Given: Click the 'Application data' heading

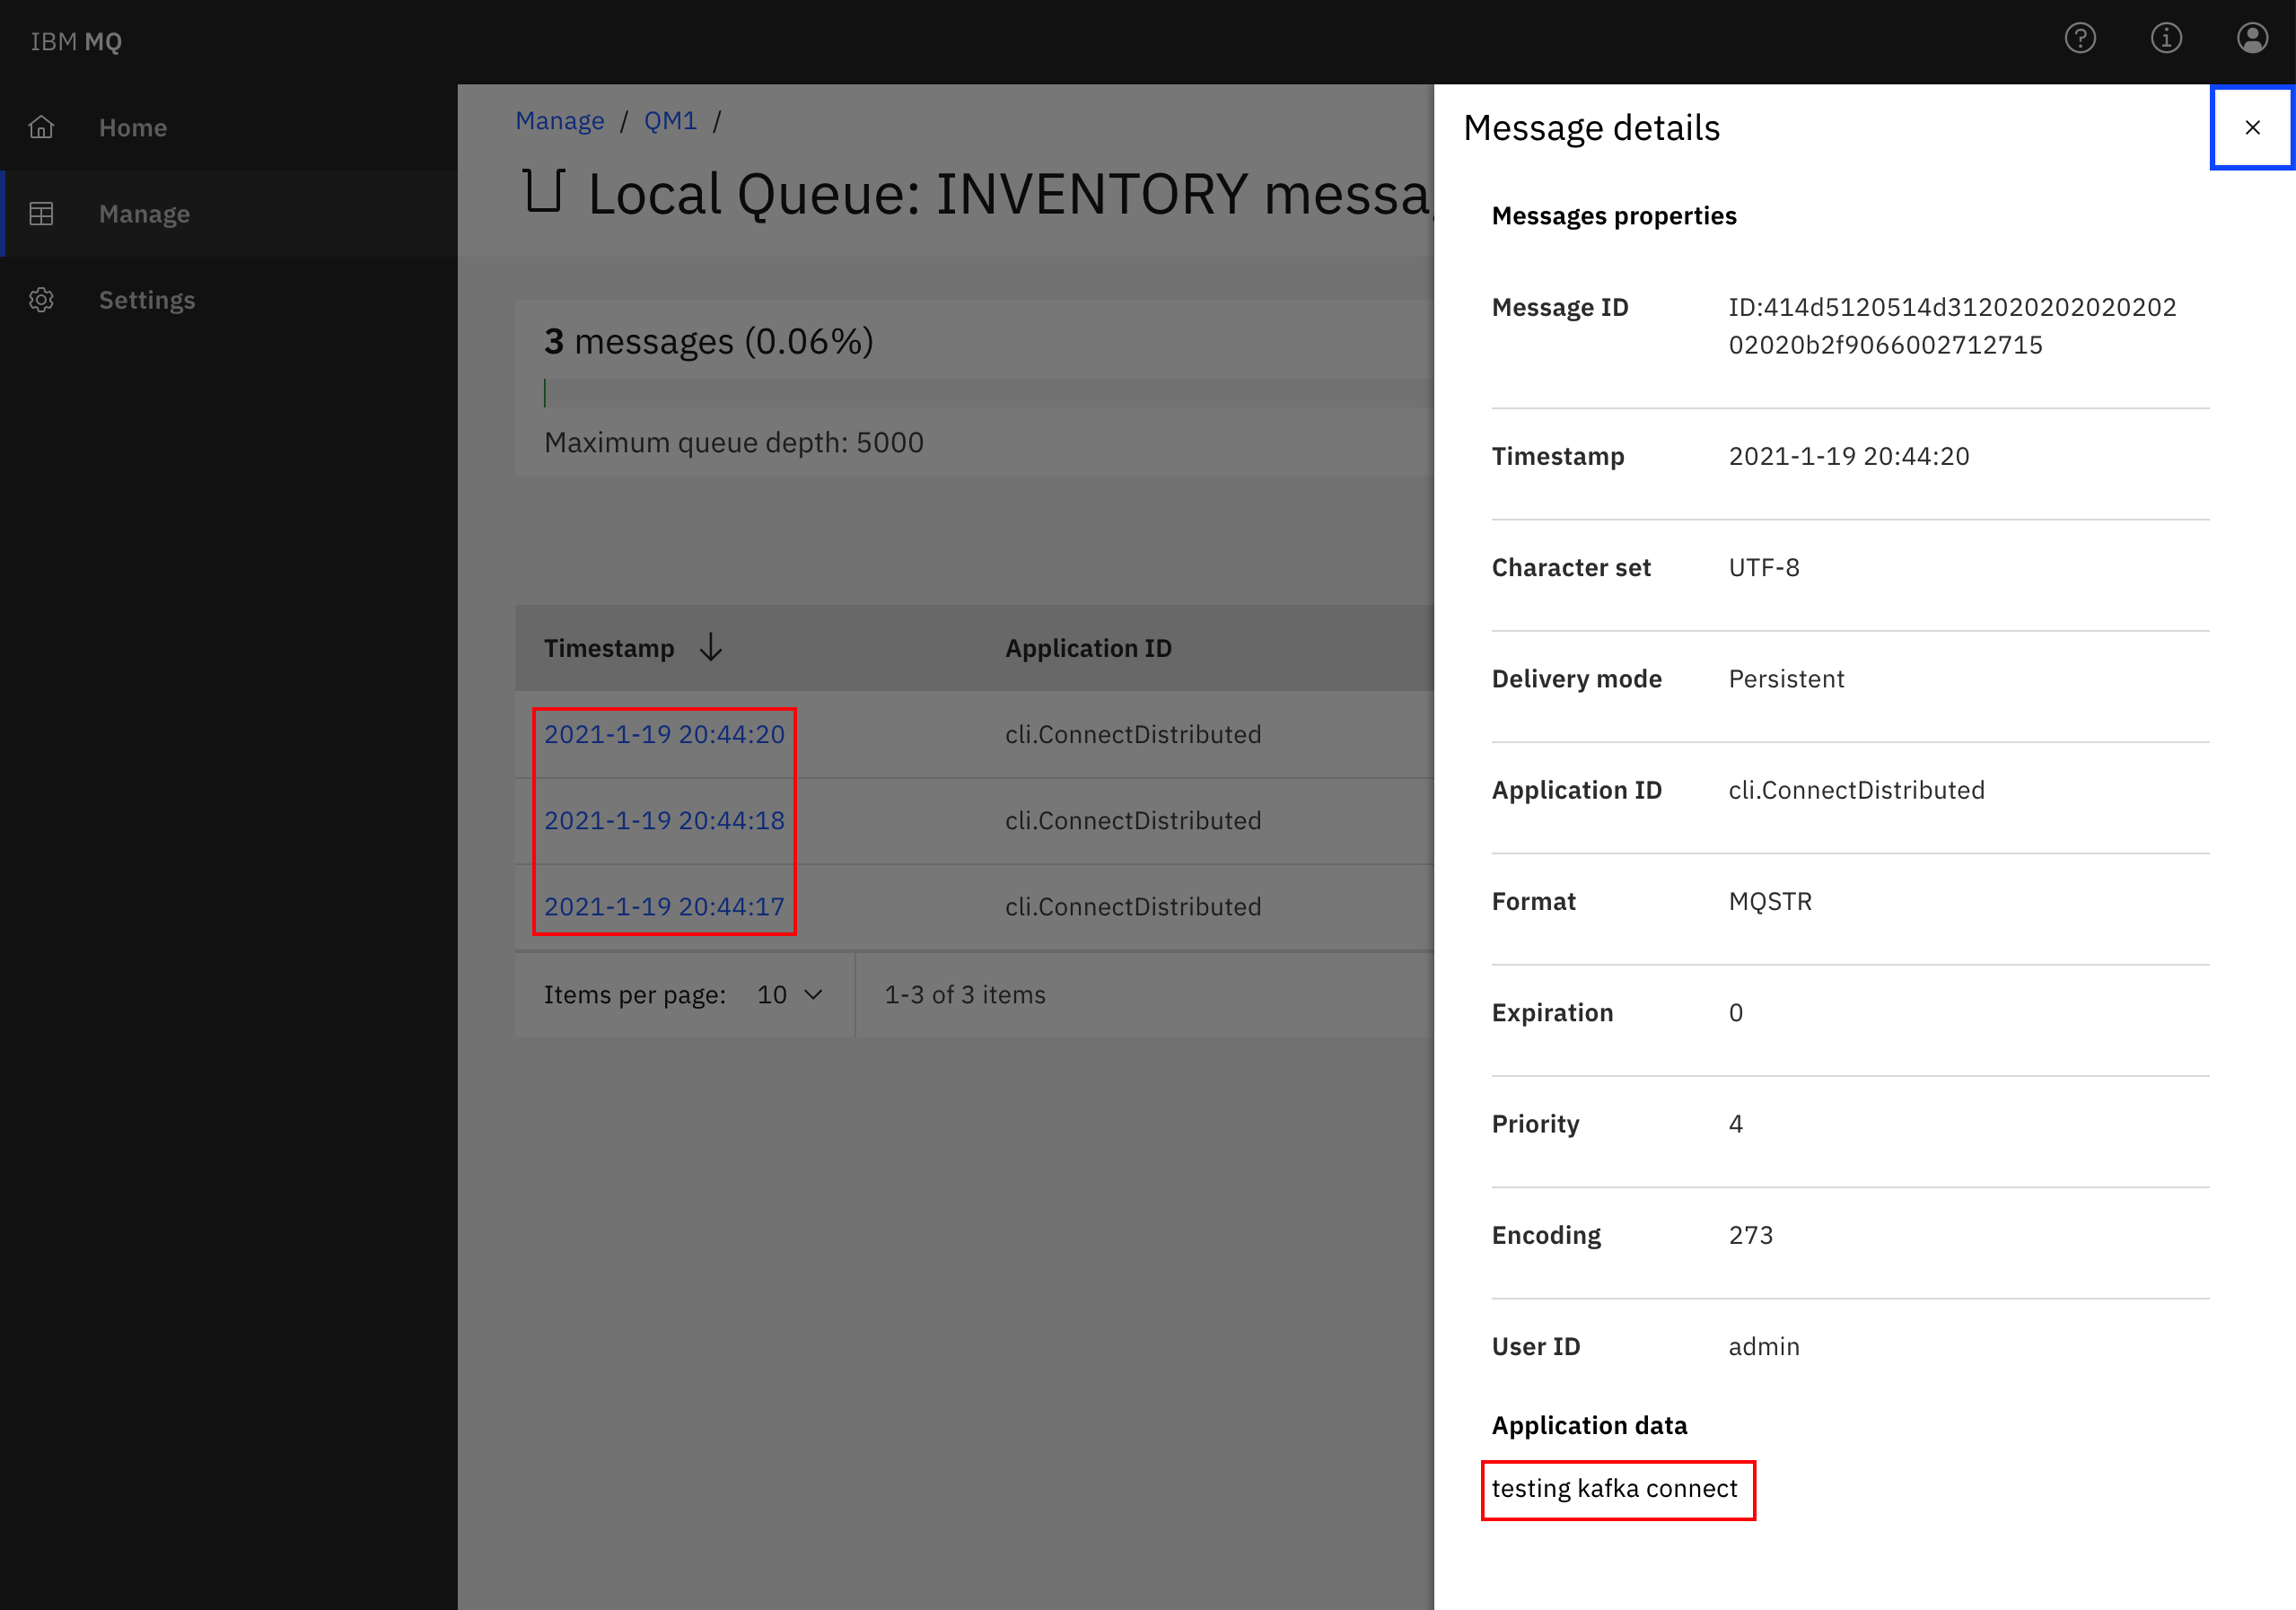Looking at the screenshot, I should click(x=1589, y=1425).
